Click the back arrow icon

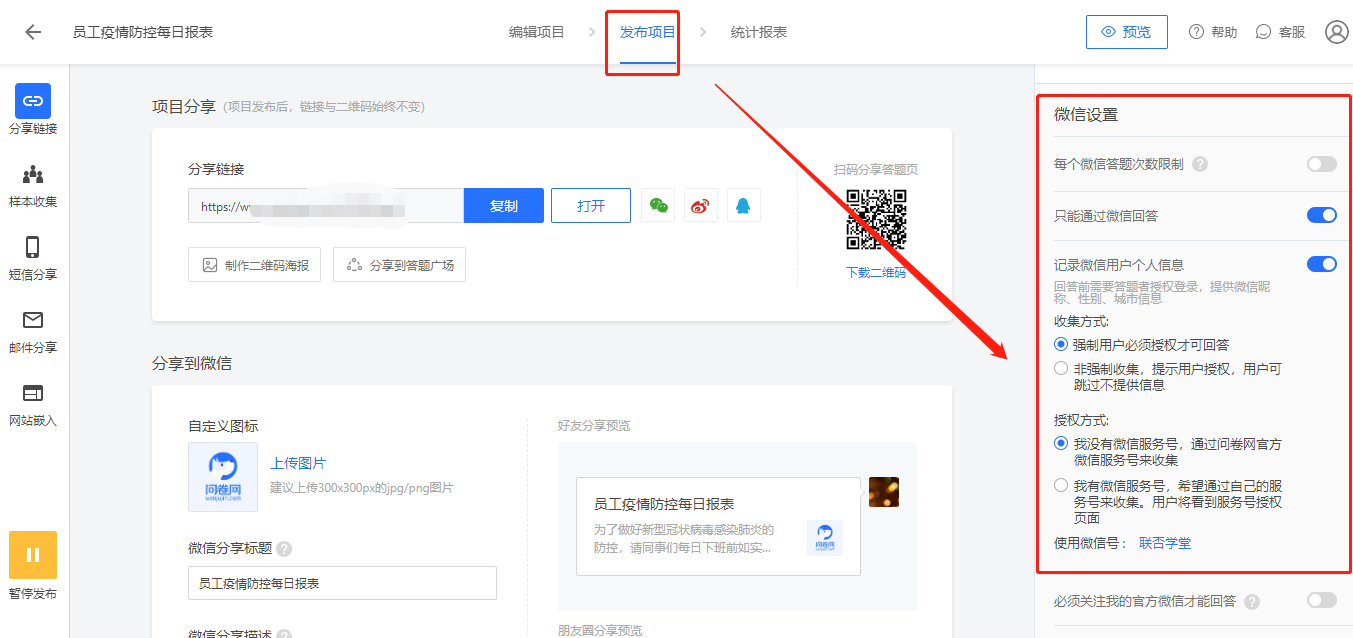pos(33,32)
